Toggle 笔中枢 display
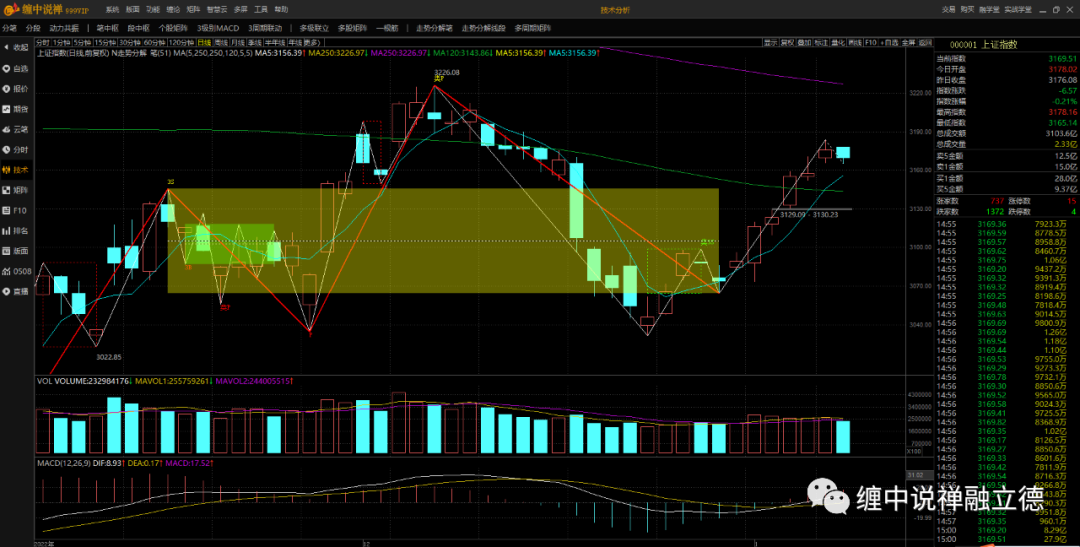Viewport: 1080px width, 547px height. (x=107, y=28)
